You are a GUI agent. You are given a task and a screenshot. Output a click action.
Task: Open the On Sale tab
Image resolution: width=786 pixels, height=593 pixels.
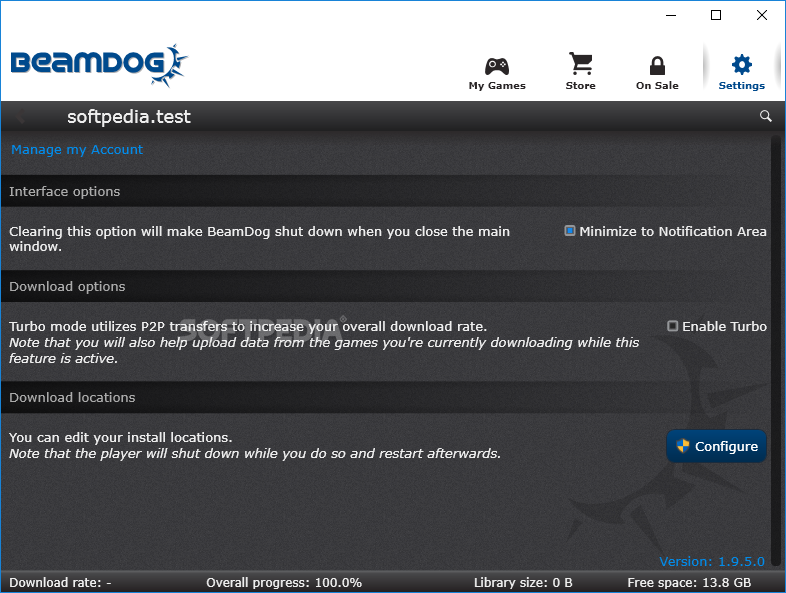(657, 74)
